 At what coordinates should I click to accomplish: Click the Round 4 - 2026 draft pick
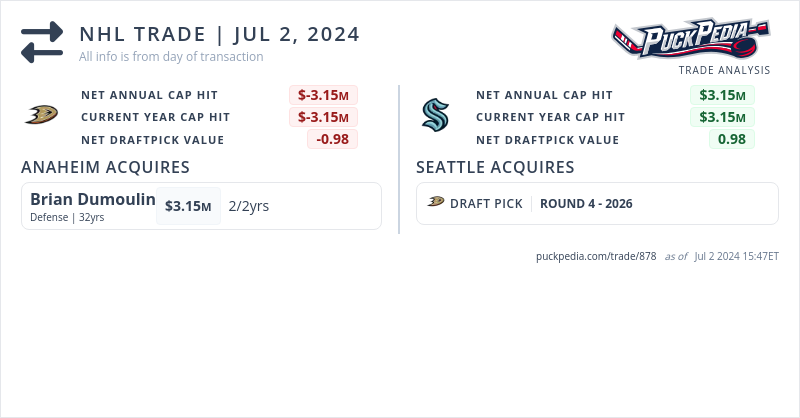tap(586, 204)
